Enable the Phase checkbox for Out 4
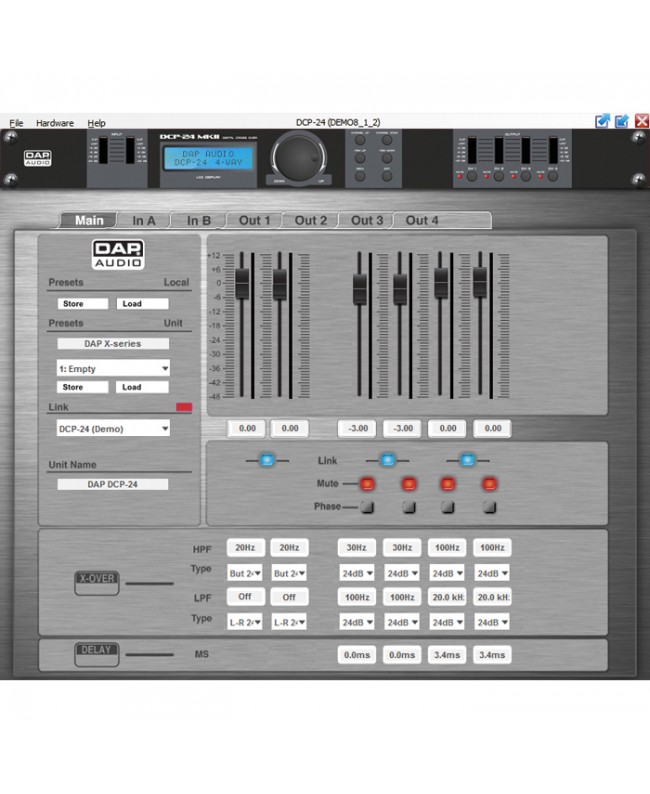Viewport: 650px width, 794px height. point(490,507)
